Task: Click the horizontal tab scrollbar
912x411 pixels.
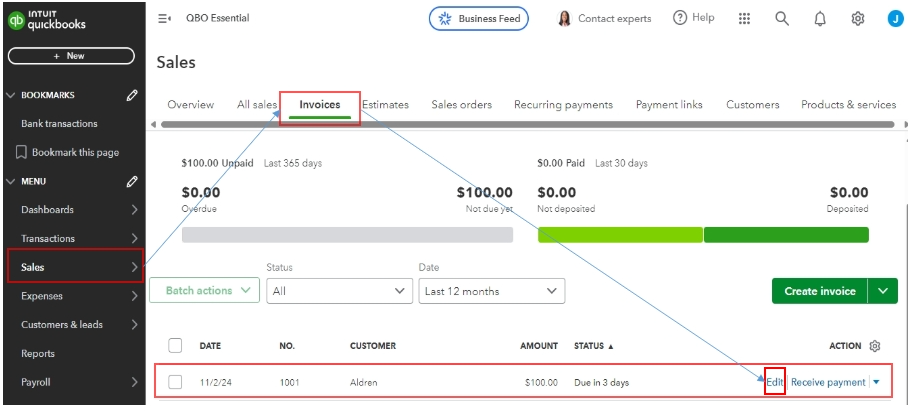Action: (520, 124)
